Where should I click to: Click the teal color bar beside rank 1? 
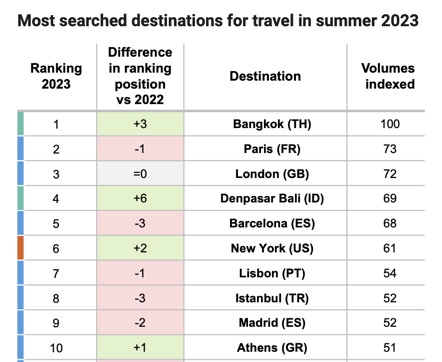(20, 124)
